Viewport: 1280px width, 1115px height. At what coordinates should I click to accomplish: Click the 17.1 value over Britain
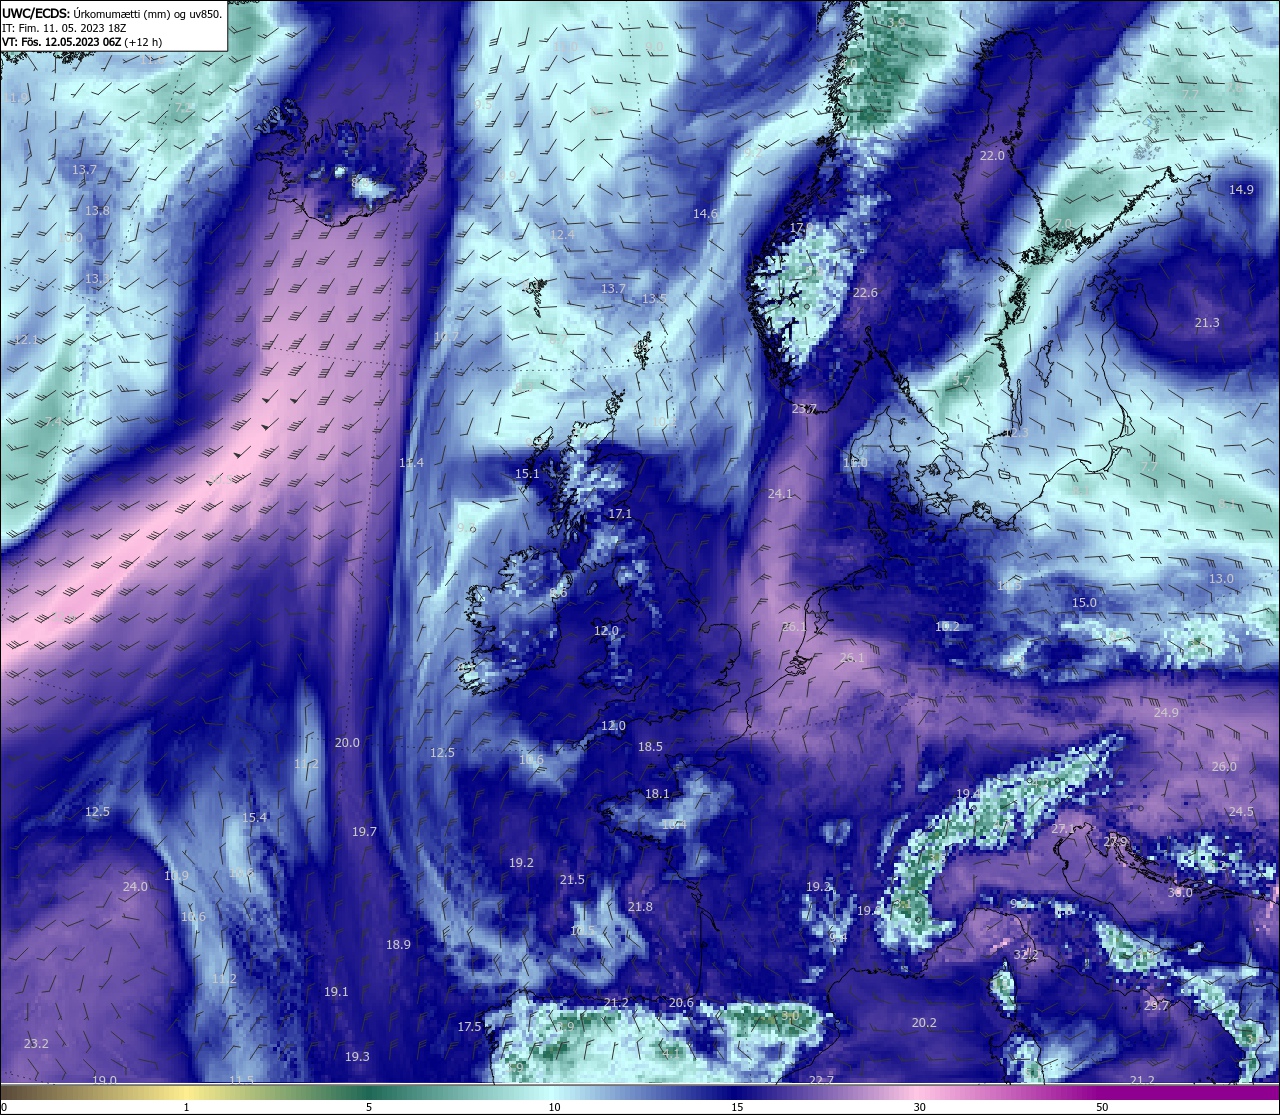620,513
